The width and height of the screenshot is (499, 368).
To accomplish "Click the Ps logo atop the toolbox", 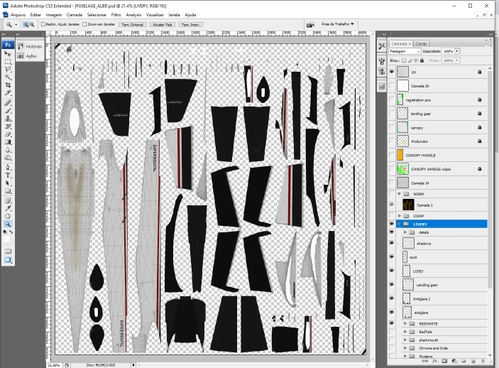I will click(x=8, y=45).
